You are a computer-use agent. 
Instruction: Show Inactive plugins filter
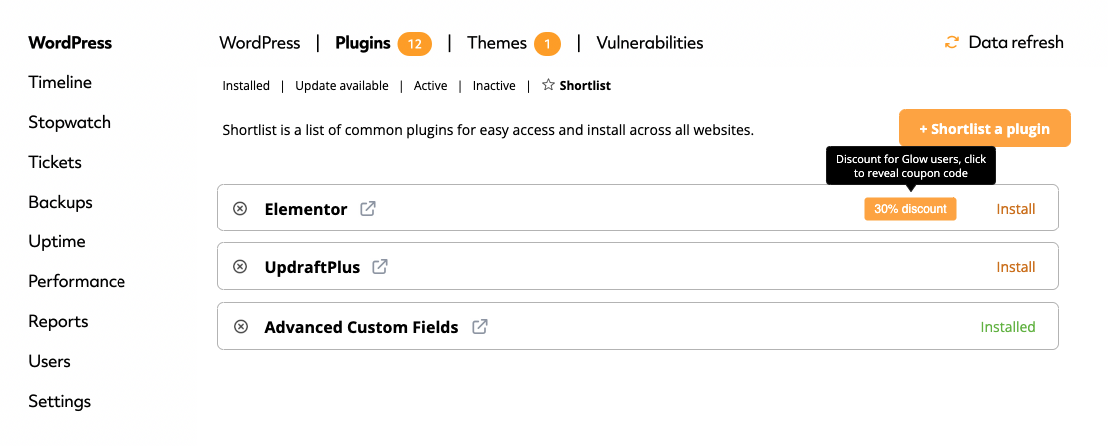[x=494, y=86]
